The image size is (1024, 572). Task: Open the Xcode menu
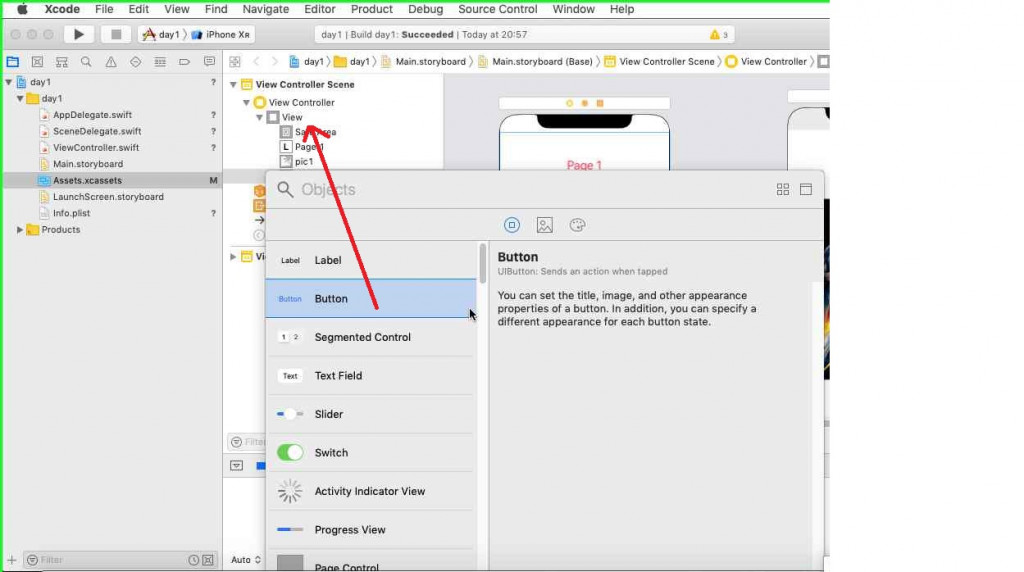pyautogui.click(x=62, y=9)
